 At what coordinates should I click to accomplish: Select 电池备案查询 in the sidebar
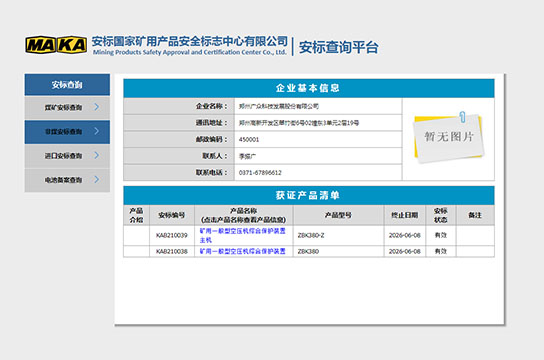click(x=67, y=180)
